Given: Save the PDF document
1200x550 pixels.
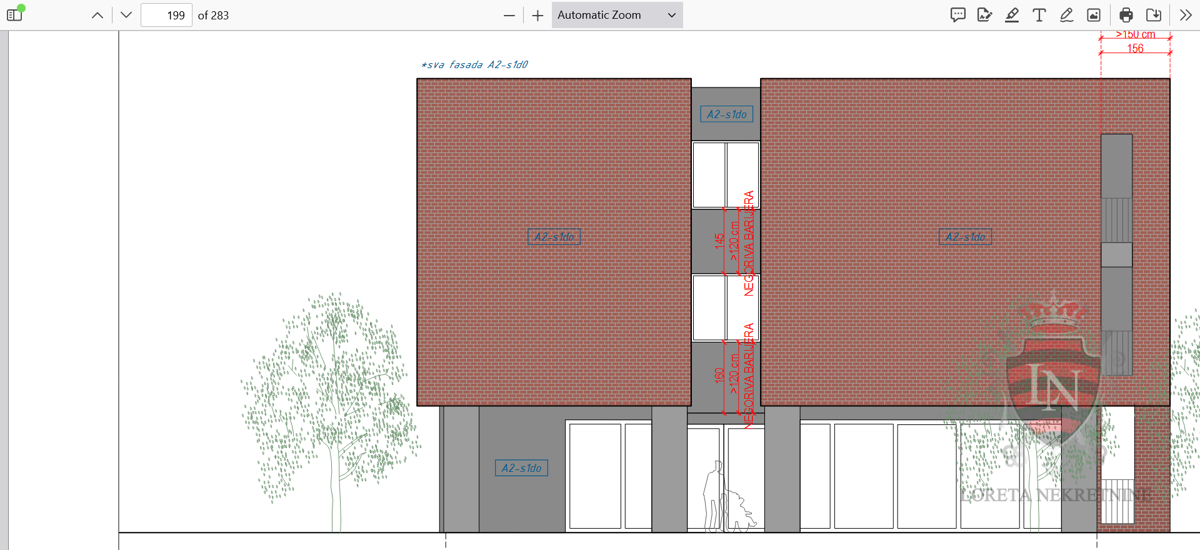Looking at the screenshot, I should pyautogui.click(x=1153, y=15).
